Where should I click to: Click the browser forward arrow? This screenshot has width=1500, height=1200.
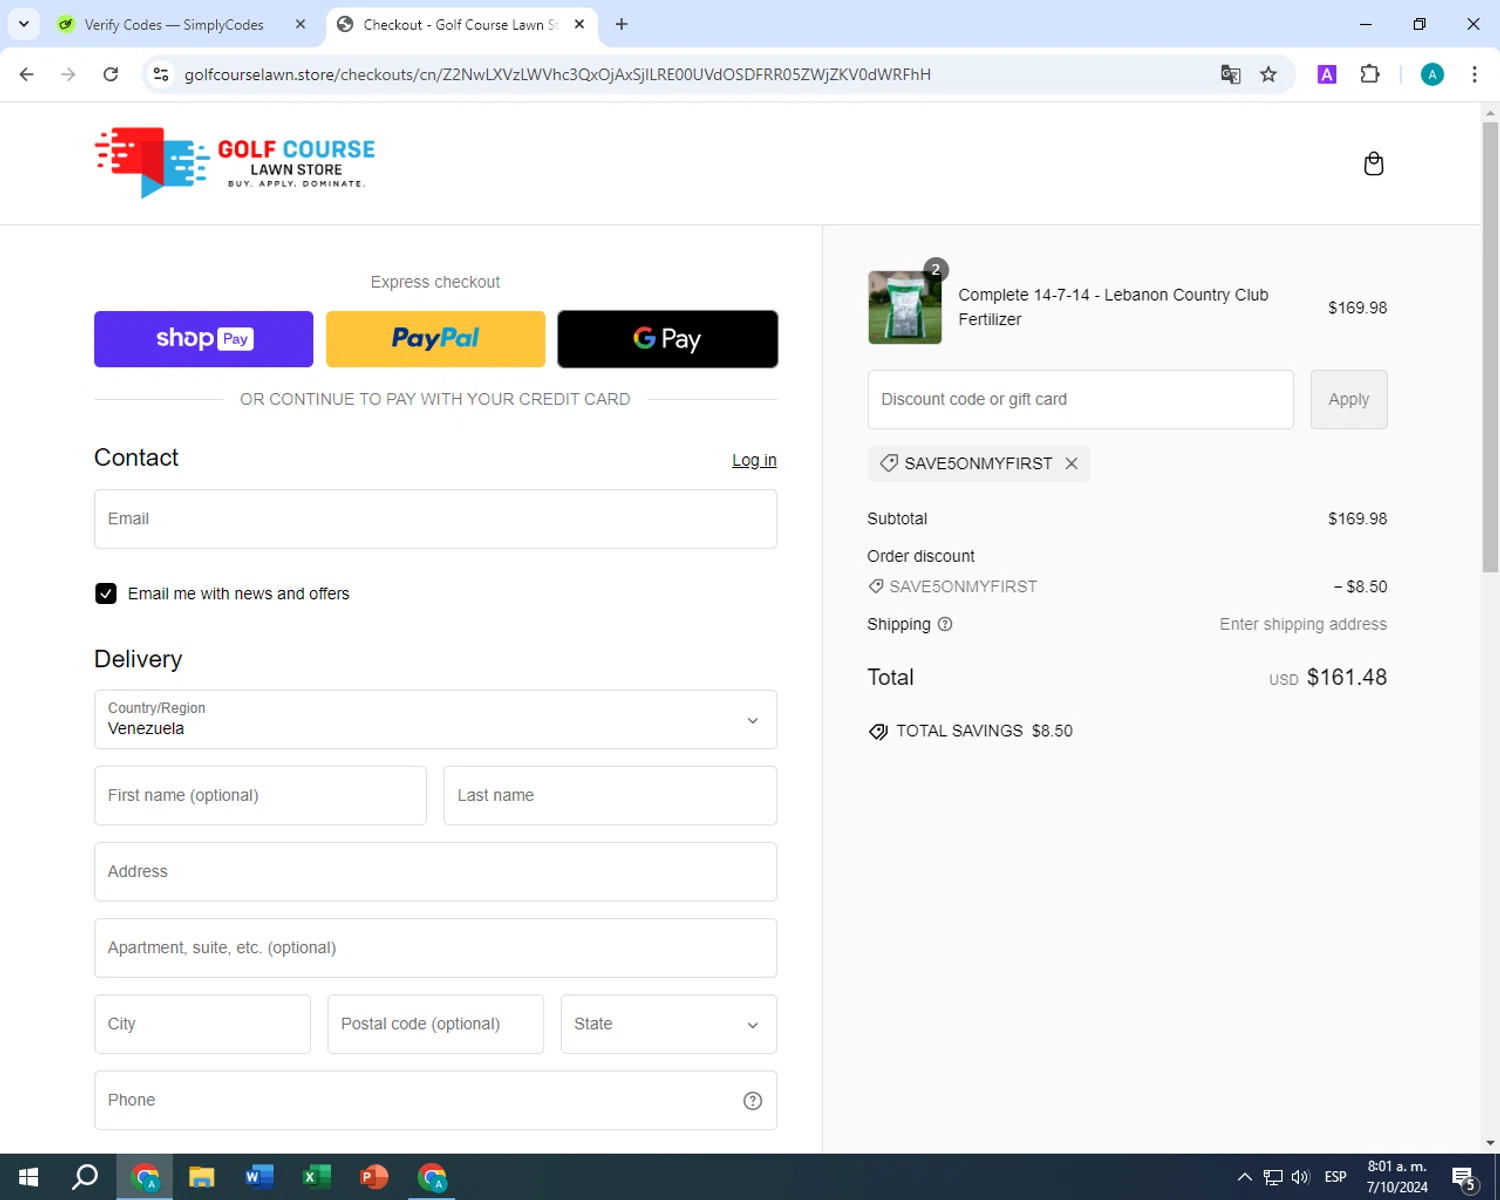[x=68, y=74]
